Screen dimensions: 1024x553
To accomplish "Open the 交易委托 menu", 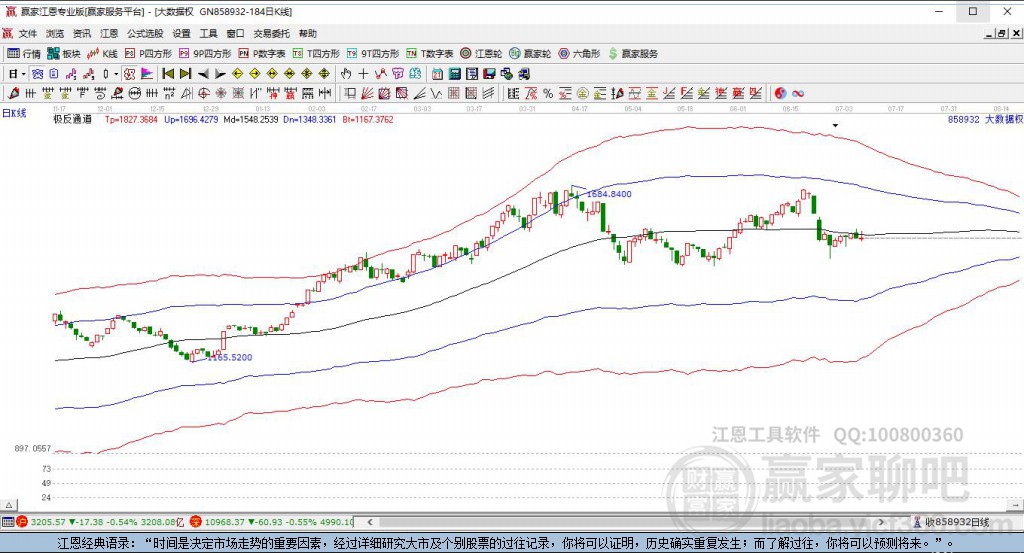I will click(x=272, y=33).
